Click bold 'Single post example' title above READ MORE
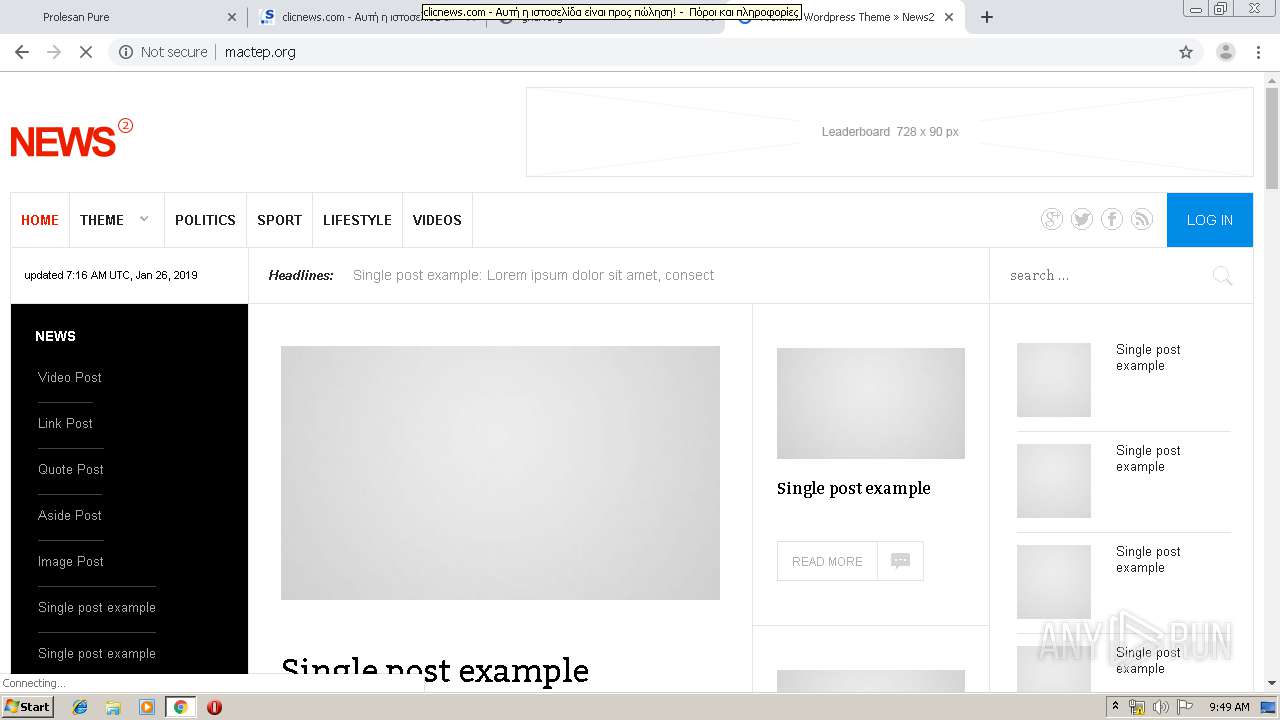Image resolution: width=1280 pixels, height=720 pixels. pos(854,488)
